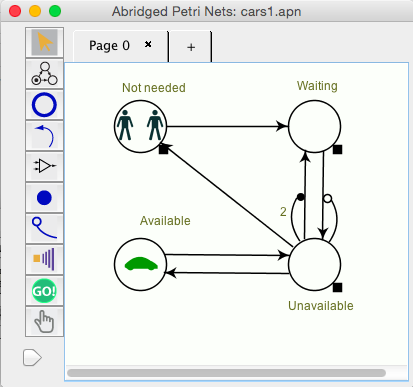Run simulation with the GO! button
The width and height of the screenshot is (413, 387).
point(44,291)
